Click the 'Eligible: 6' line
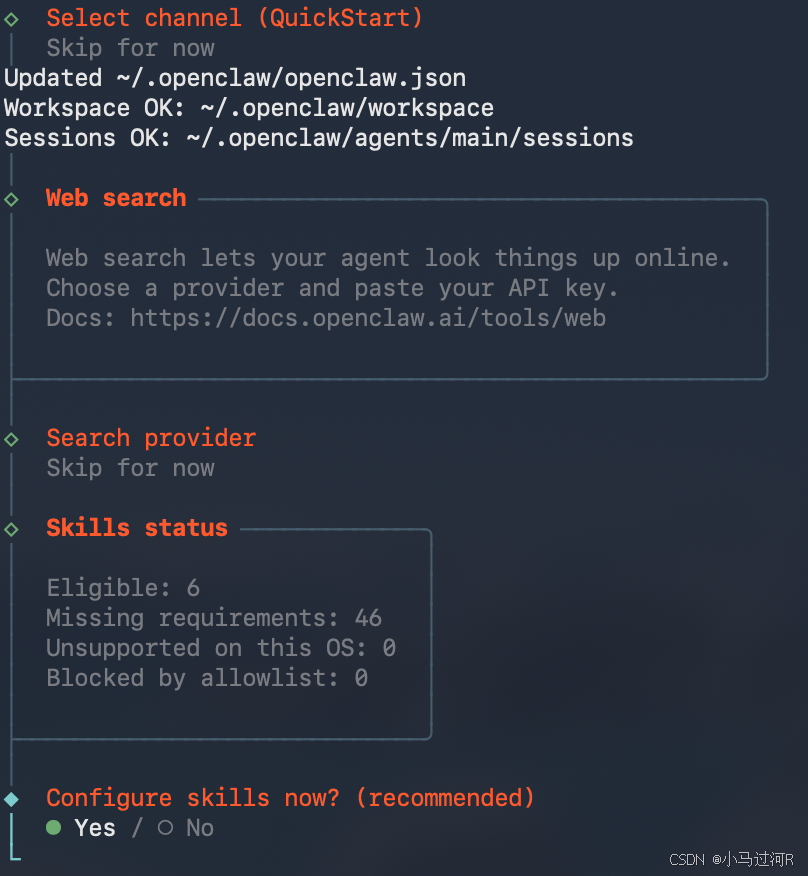 [x=123, y=588]
